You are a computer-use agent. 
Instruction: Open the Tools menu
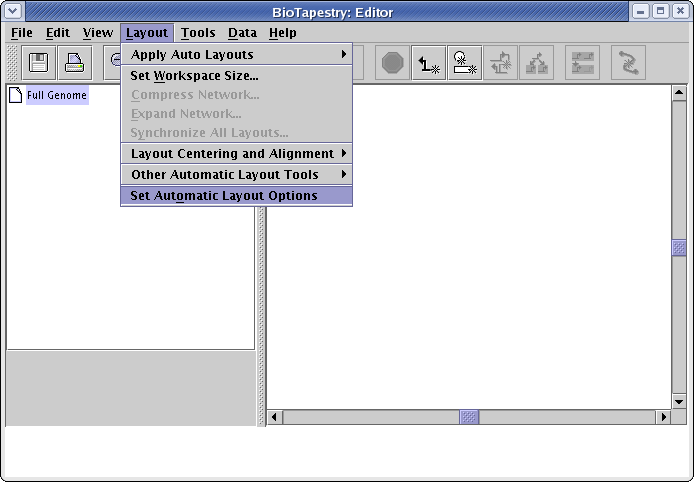click(x=198, y=33)
